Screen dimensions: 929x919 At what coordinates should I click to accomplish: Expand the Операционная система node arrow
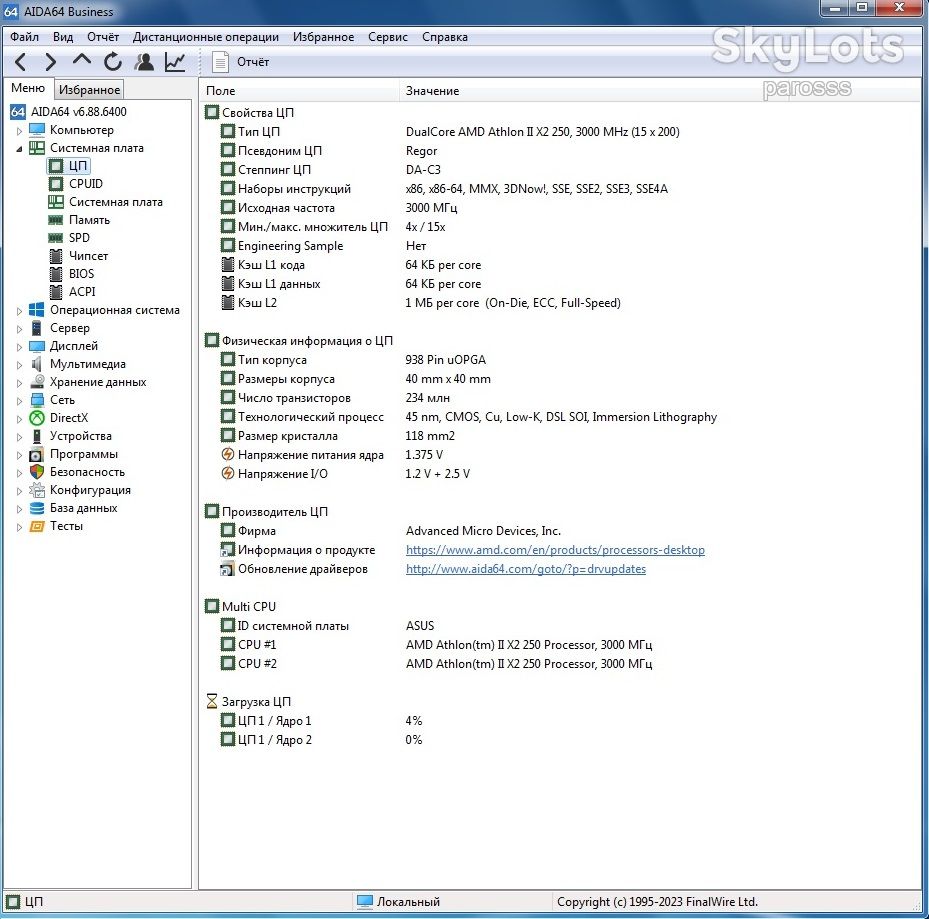pos(19,311)
